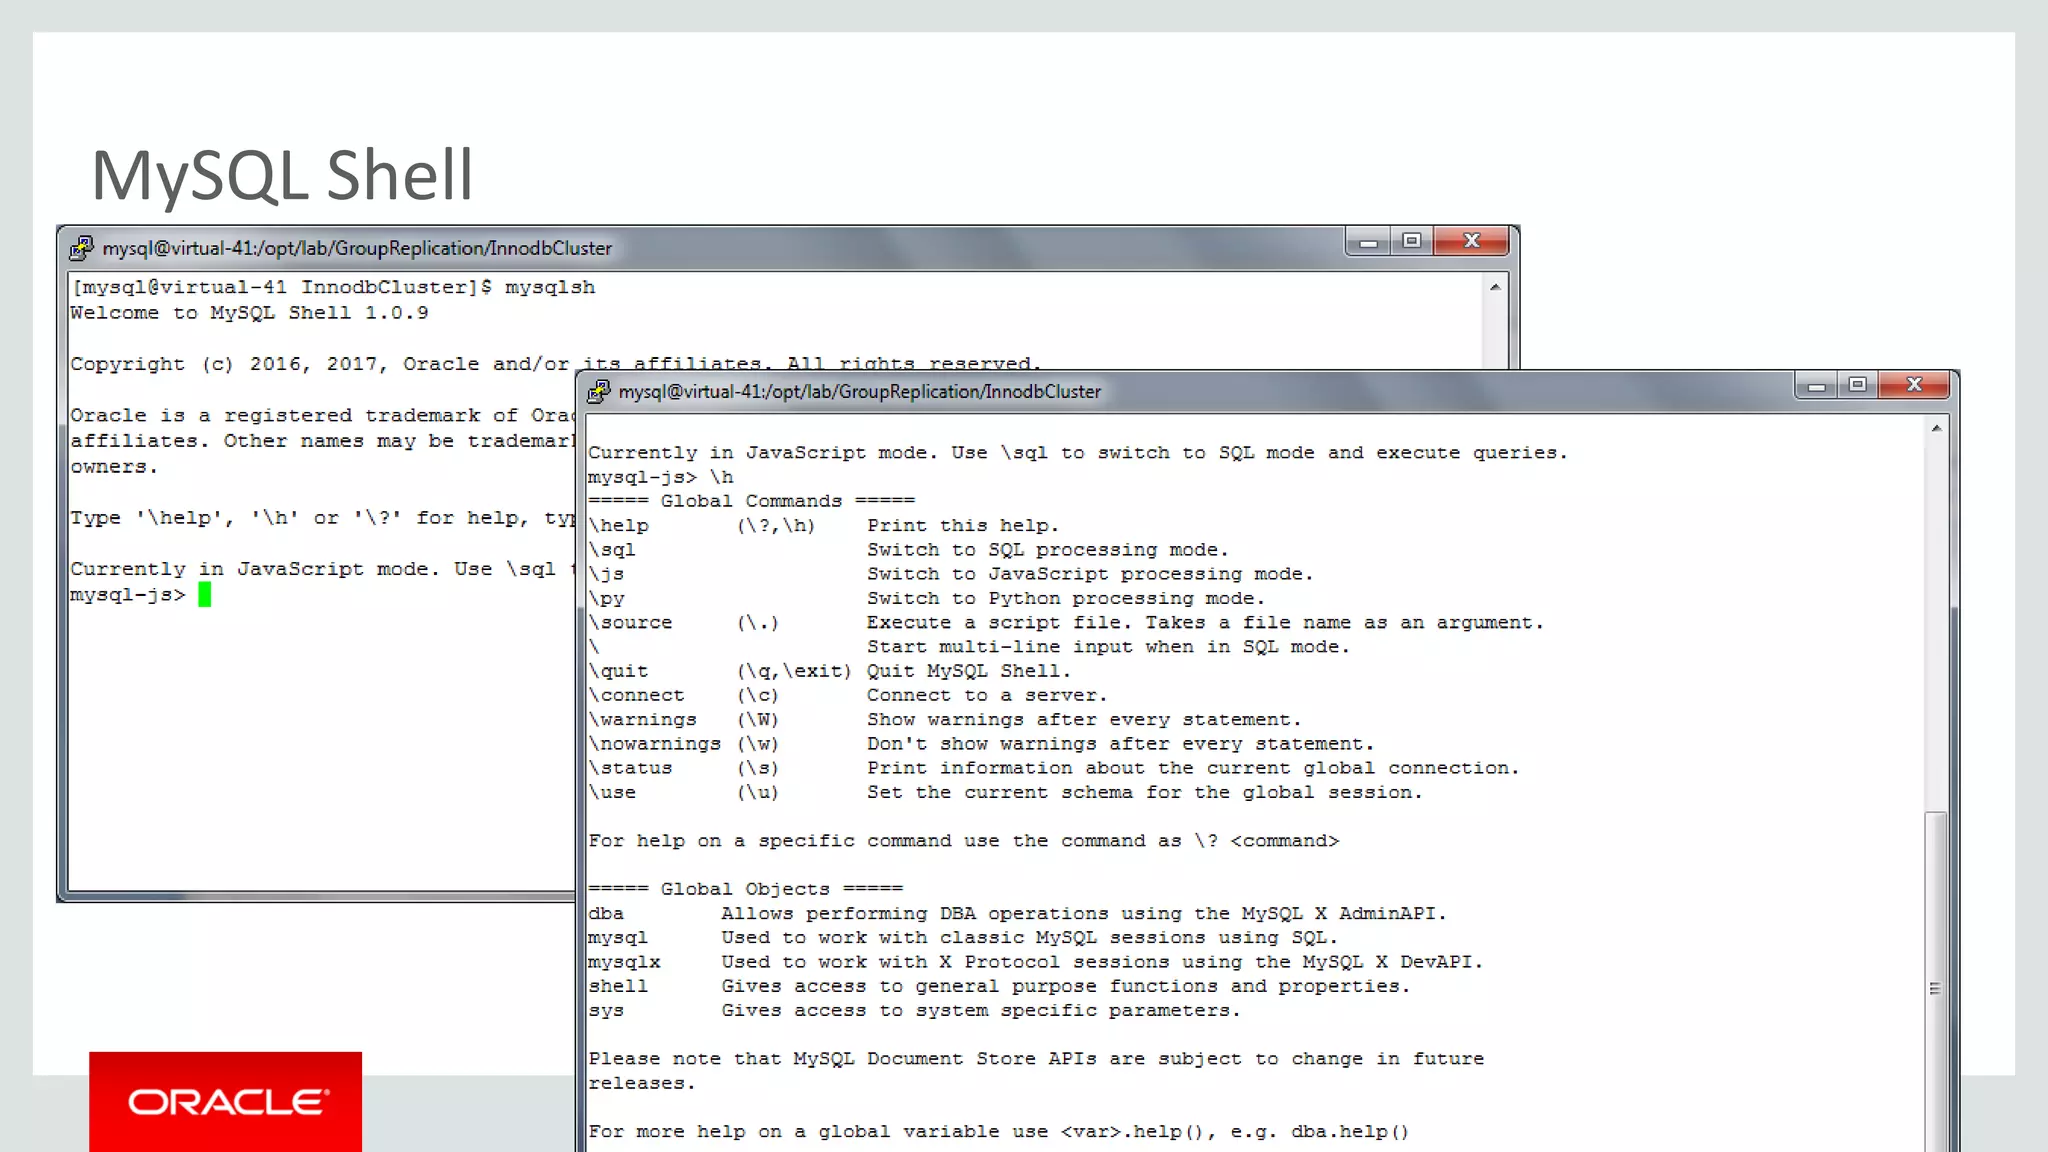Click the \nowarnings command row
Viewport: 2048px width, 1152px height.
981,744
